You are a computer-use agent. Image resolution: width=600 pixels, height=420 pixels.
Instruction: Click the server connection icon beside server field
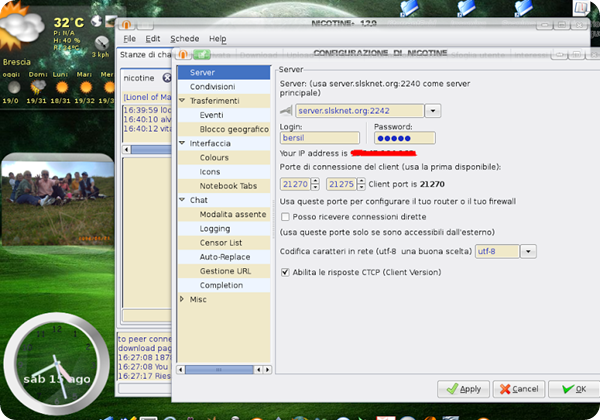(286, 111)
